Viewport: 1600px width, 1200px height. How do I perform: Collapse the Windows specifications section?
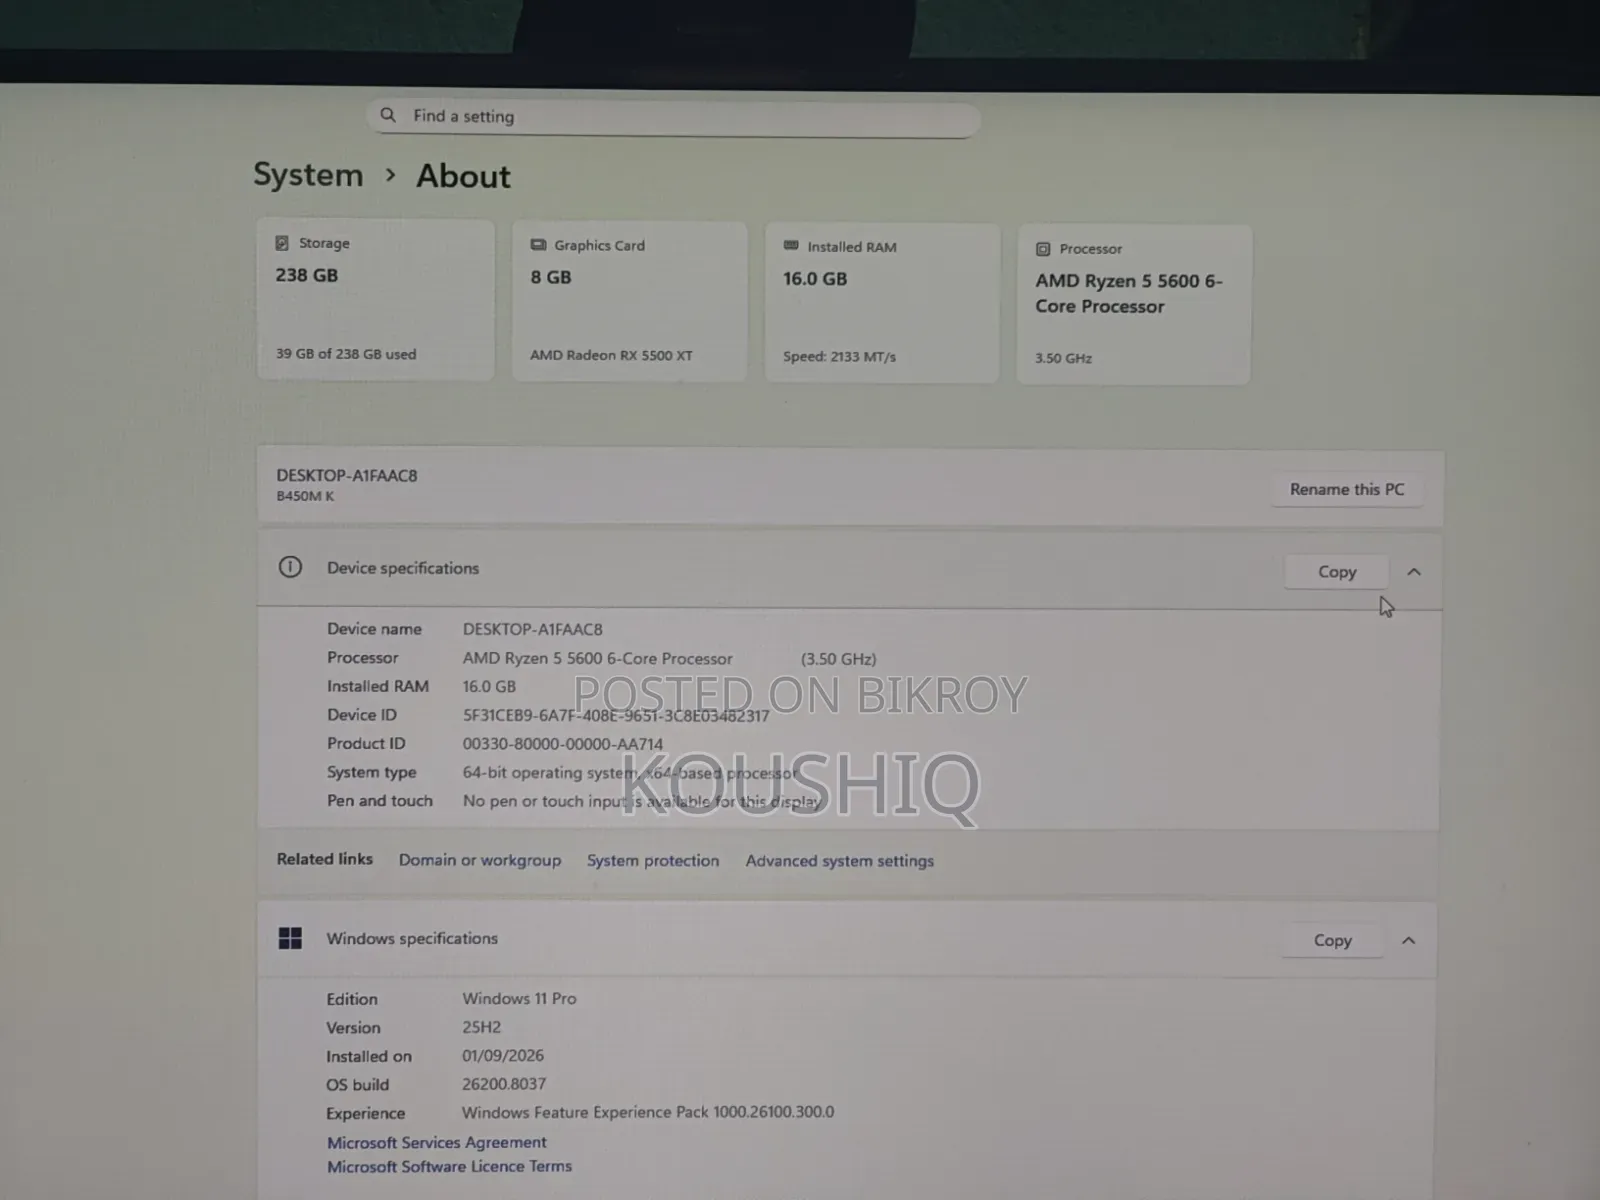[1409, 941]
